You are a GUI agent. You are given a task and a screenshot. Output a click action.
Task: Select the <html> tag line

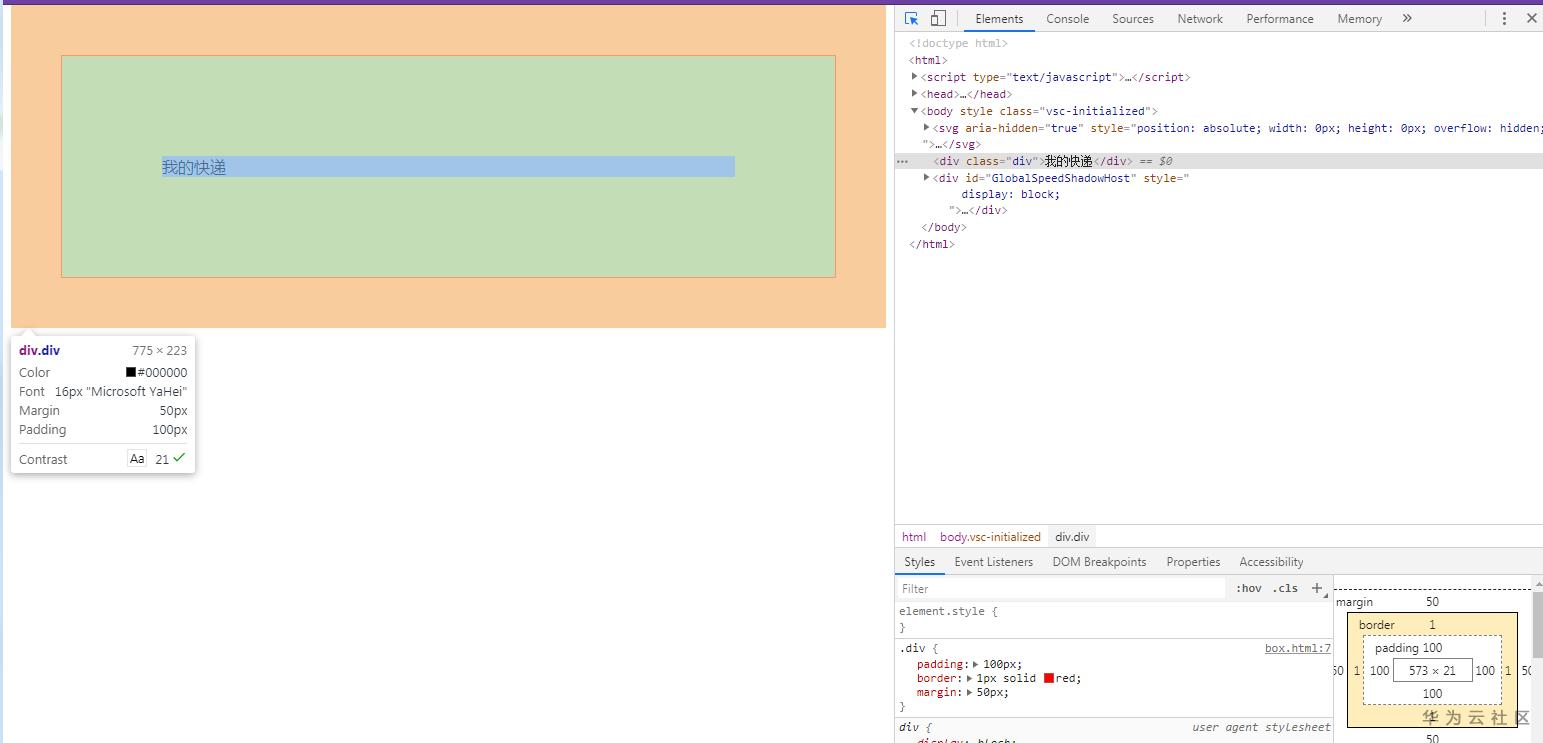click(928, 60)
